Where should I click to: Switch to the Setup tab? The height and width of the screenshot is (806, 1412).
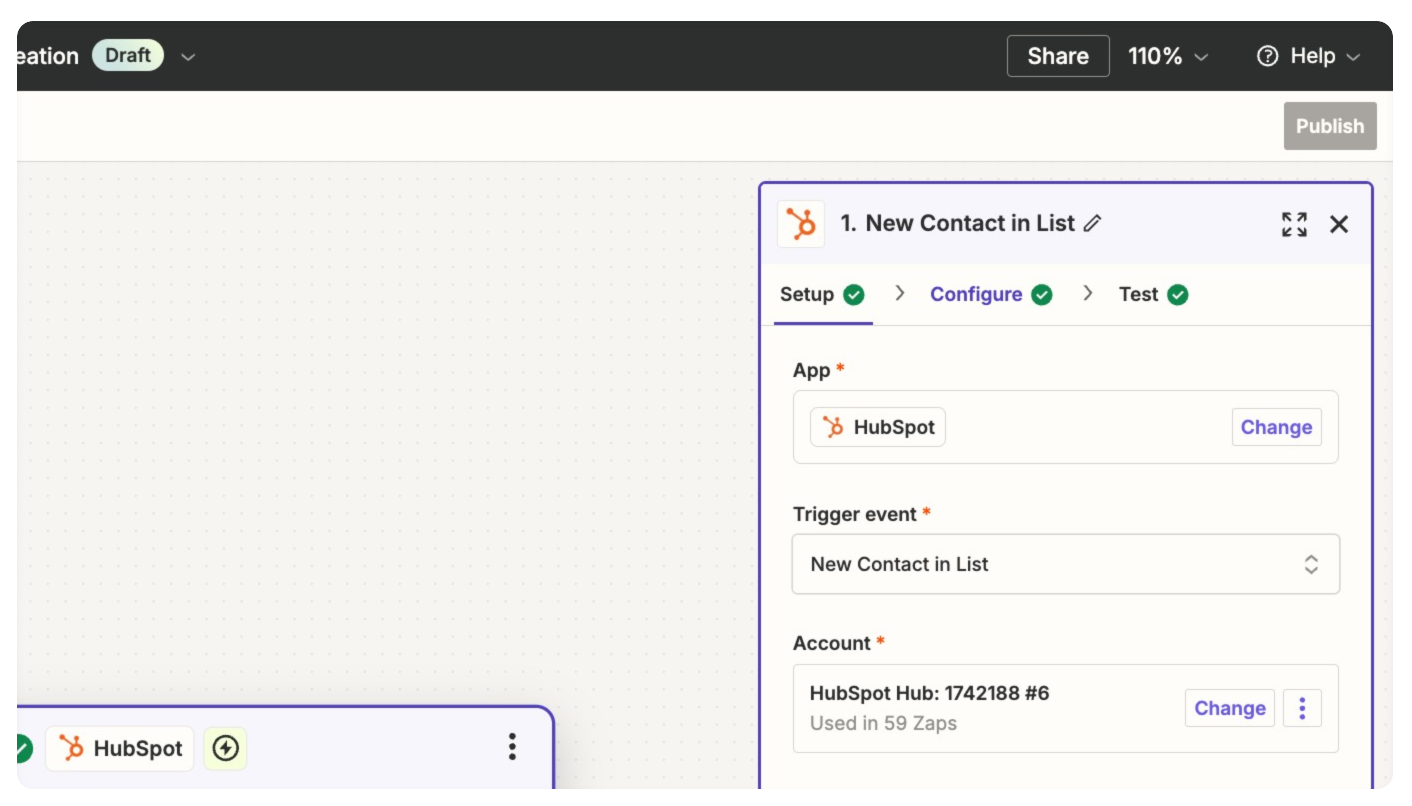[x=808, y=294]
